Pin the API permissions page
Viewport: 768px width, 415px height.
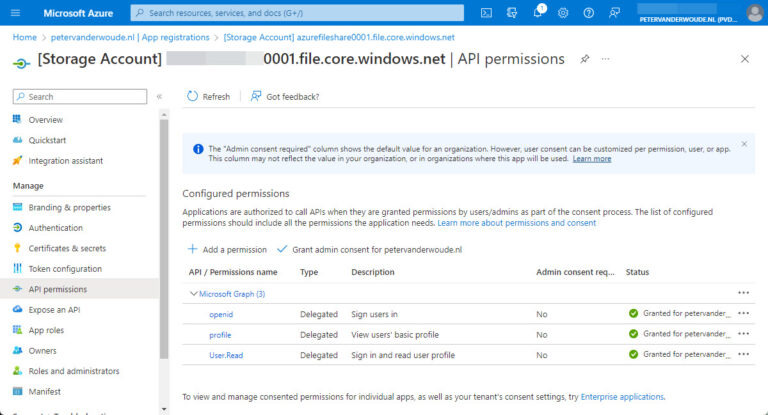[585, 59]
